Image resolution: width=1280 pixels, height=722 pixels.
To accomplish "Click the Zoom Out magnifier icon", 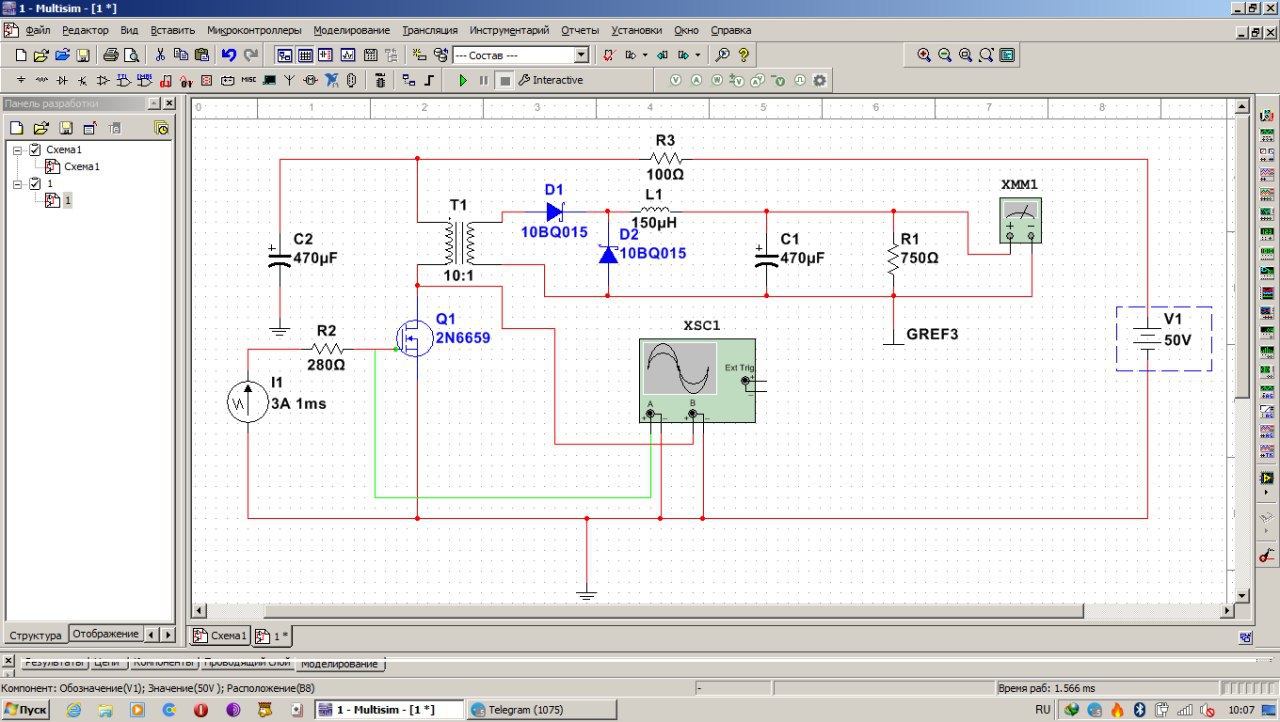I will 945,55.
